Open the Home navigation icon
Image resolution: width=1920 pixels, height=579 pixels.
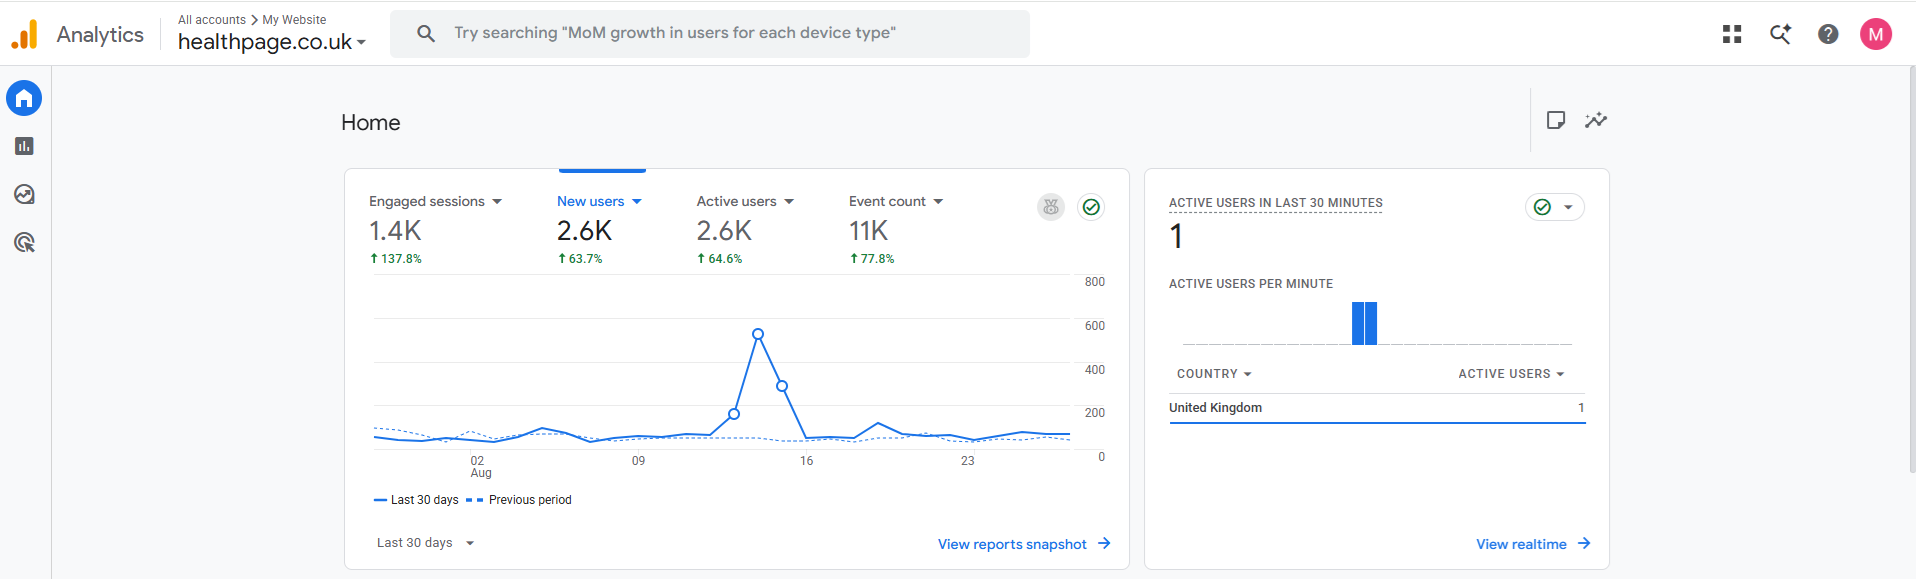pos(24,98)
